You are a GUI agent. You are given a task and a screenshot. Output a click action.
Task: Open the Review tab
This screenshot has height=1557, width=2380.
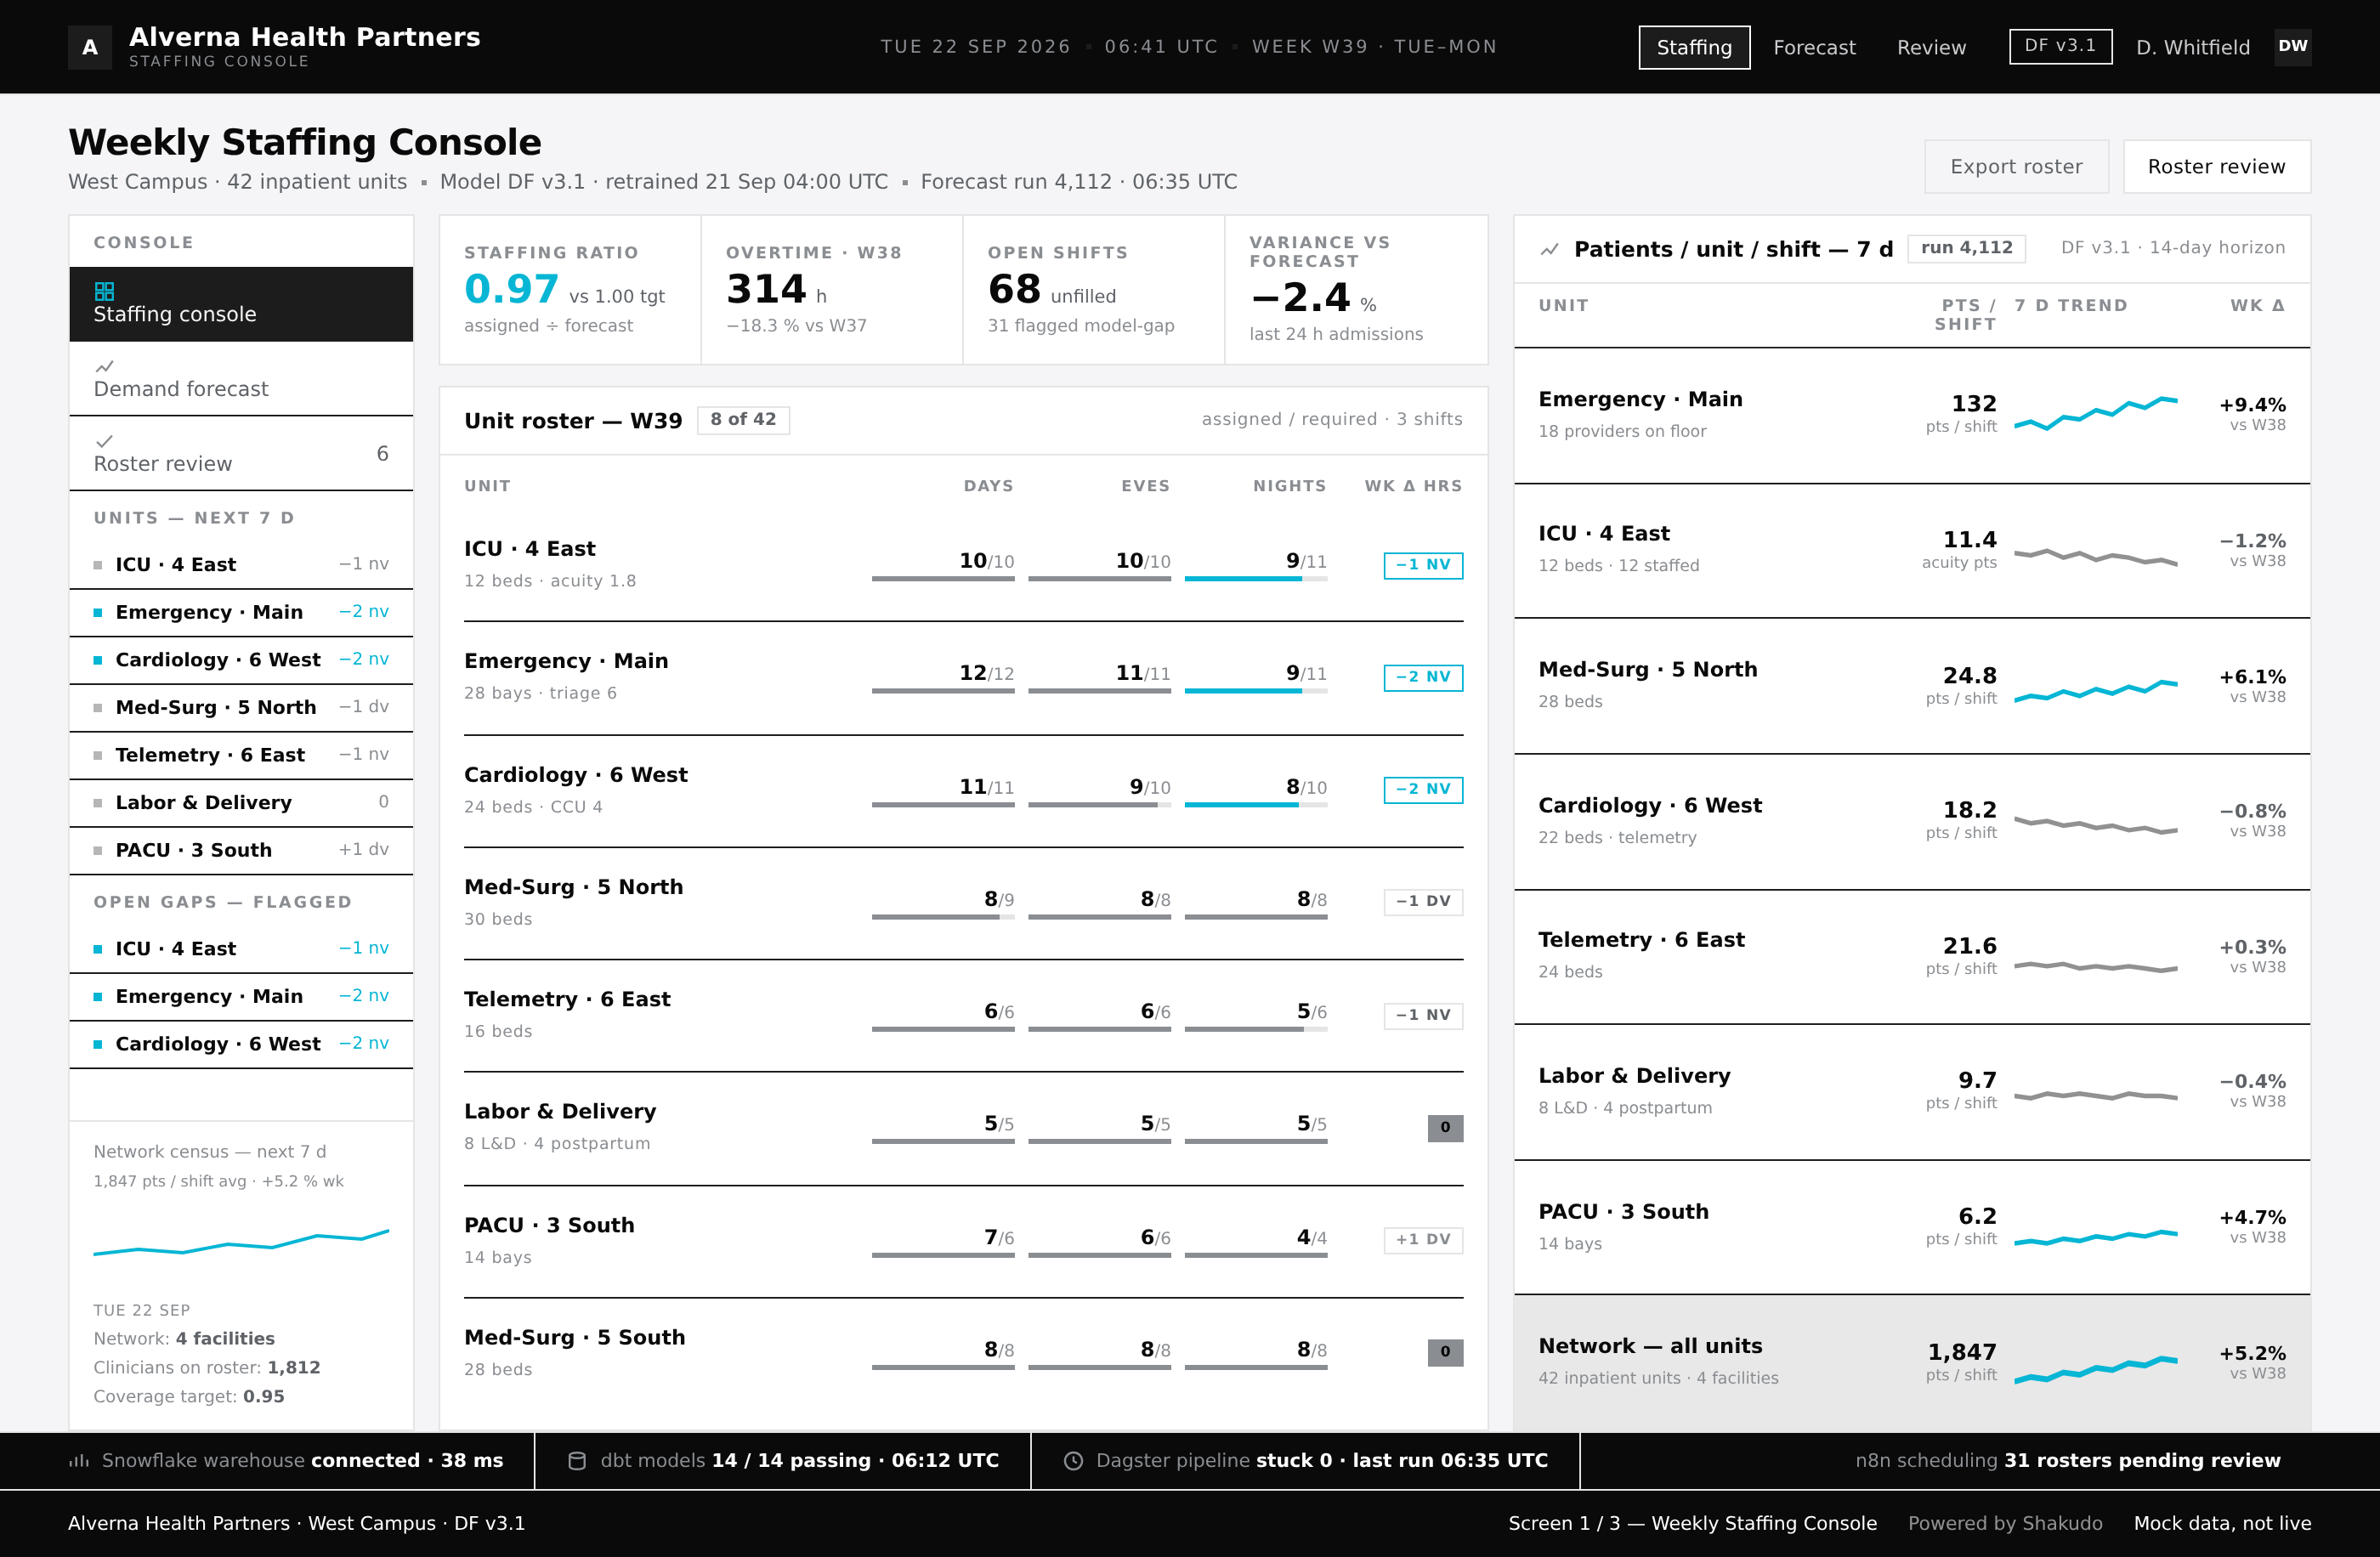1931,47
